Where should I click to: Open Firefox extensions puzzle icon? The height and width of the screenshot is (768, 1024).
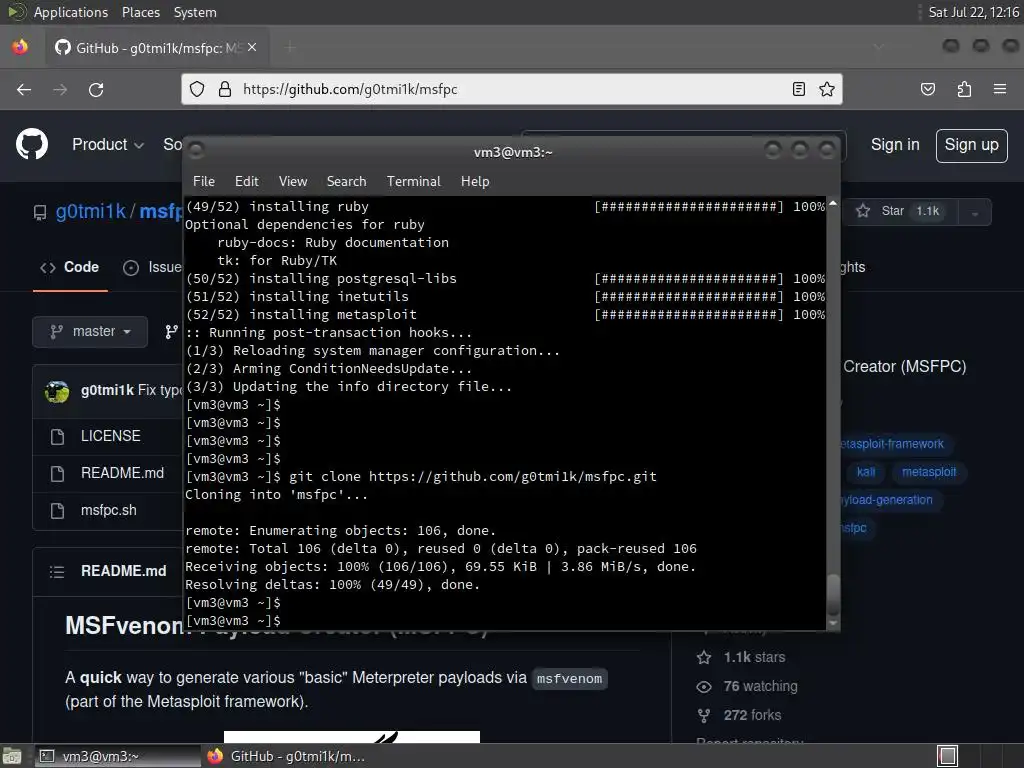[964, 89]
